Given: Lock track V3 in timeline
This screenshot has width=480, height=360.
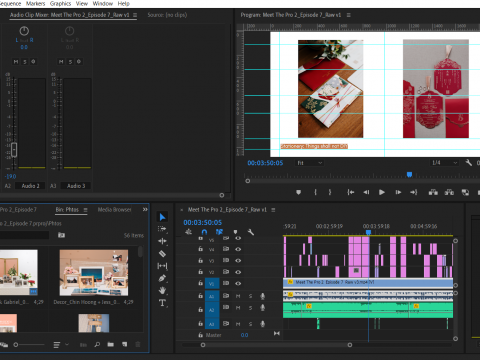Looking at the screenshot, I should (x=200, y=260).
